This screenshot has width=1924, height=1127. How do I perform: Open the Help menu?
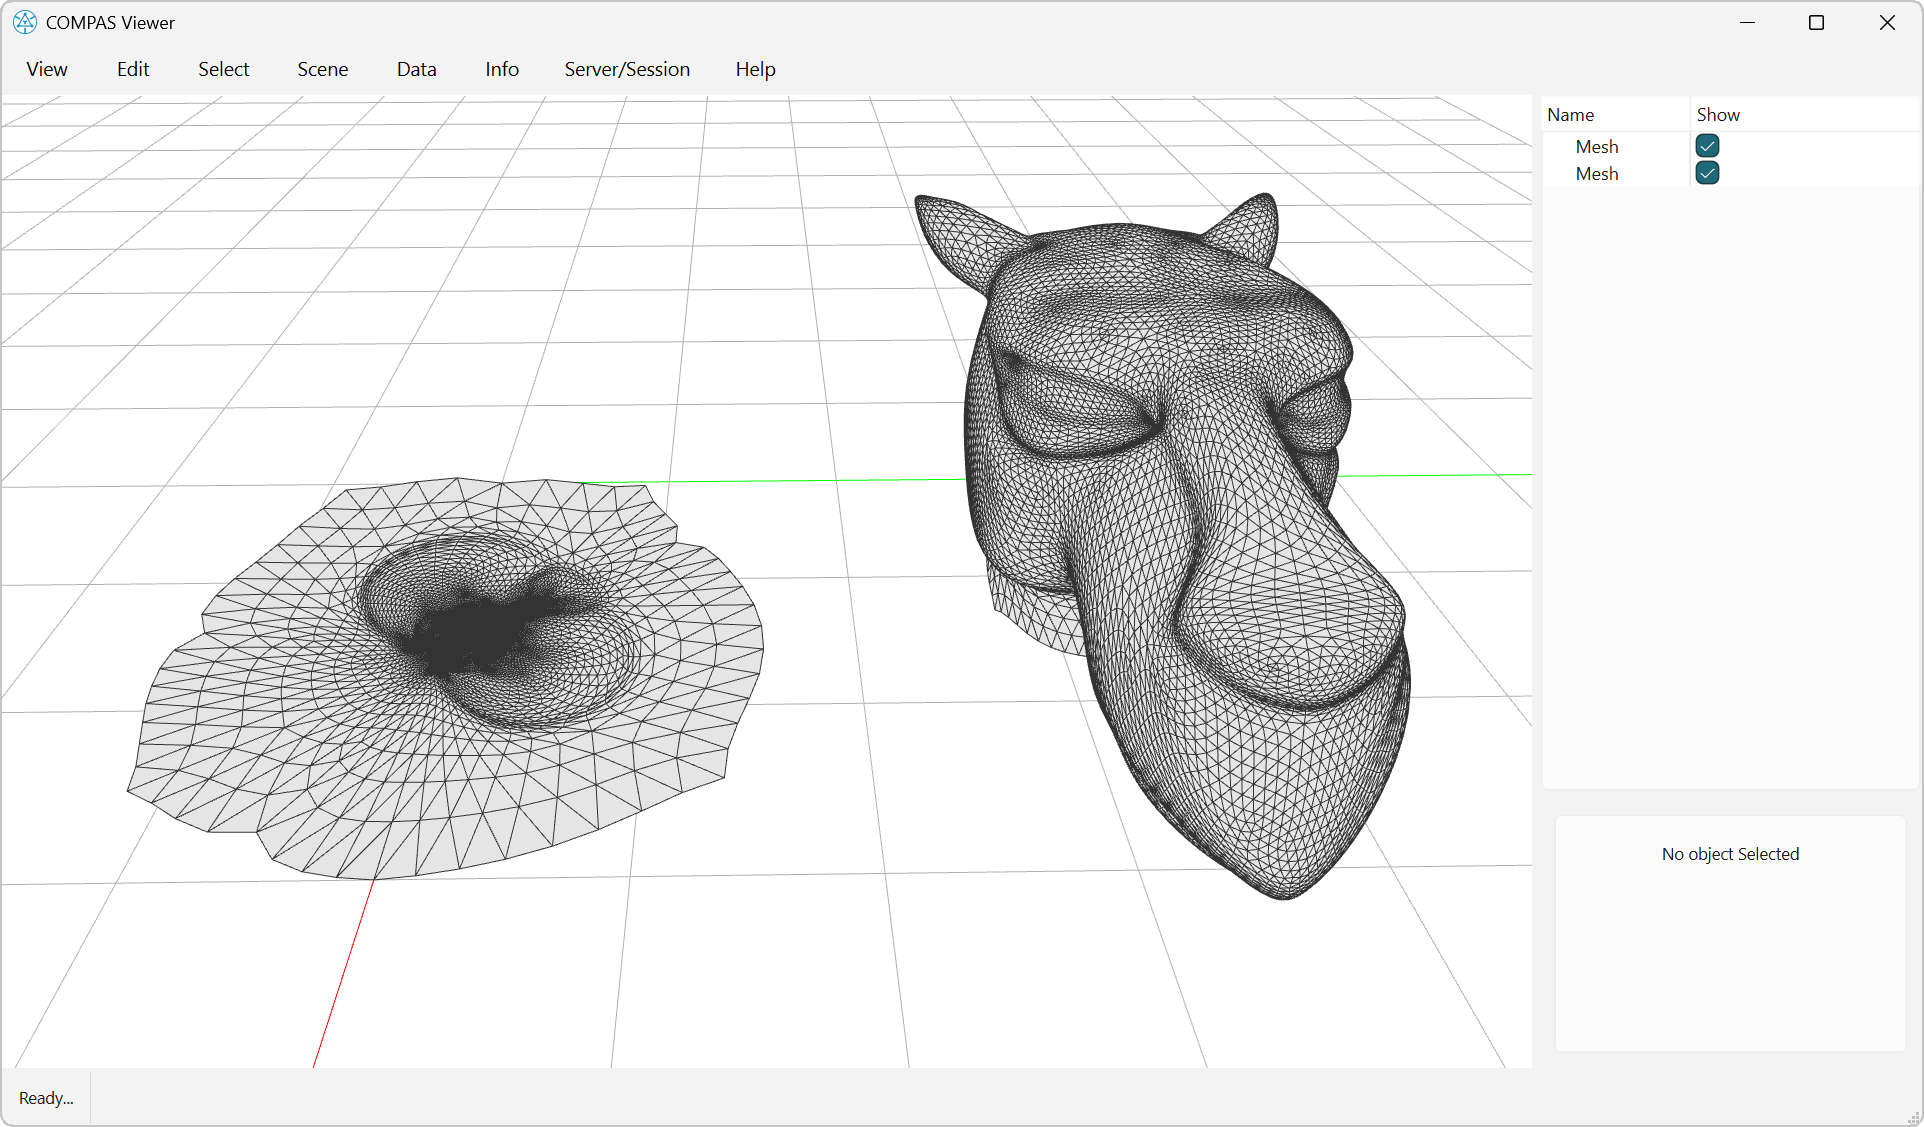coord(755,69)
